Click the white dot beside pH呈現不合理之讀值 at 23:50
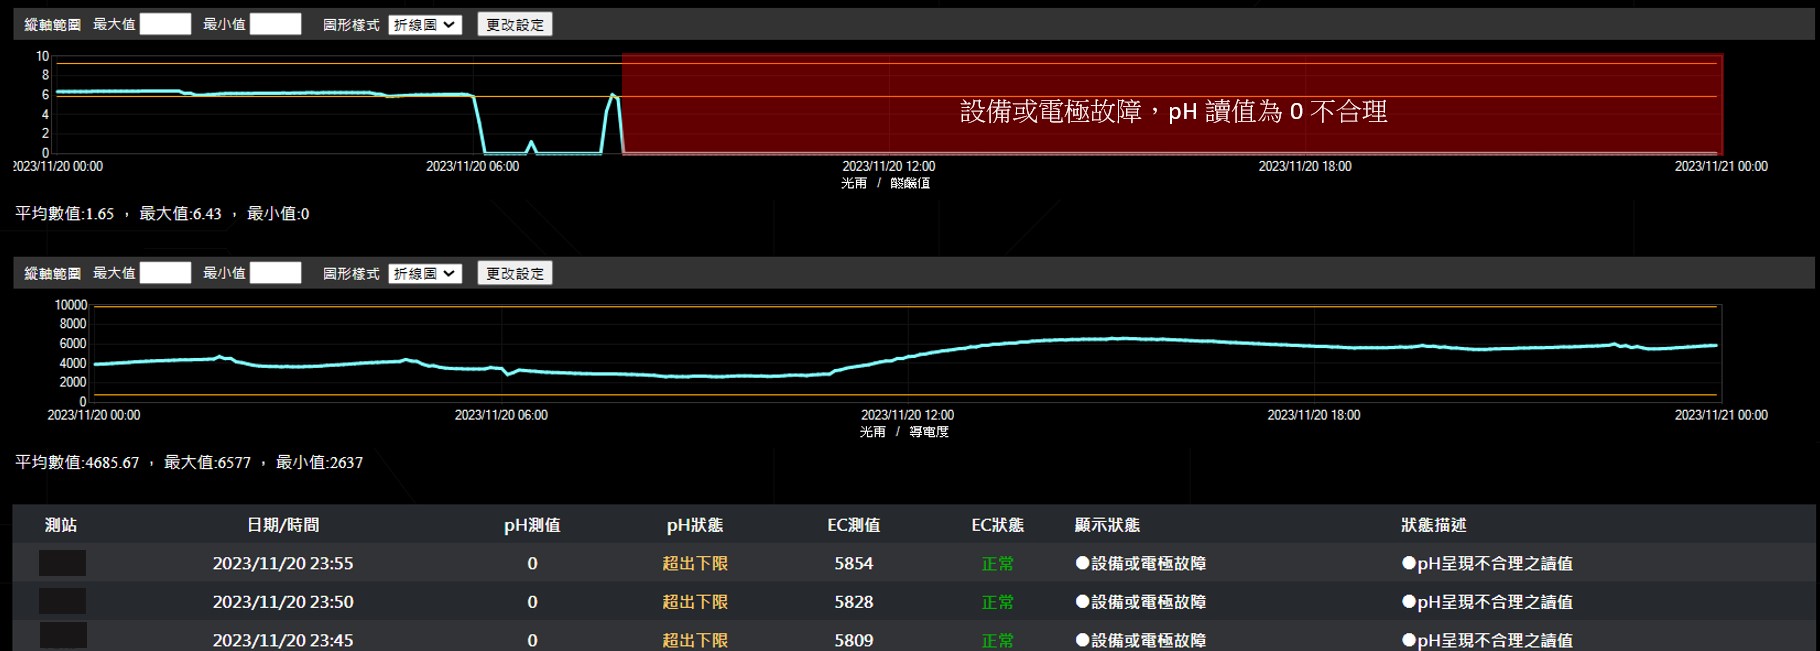Image resolution: width=1820 pixels, height=651 pixels. pyautogui.click(x=1409, y=602)
